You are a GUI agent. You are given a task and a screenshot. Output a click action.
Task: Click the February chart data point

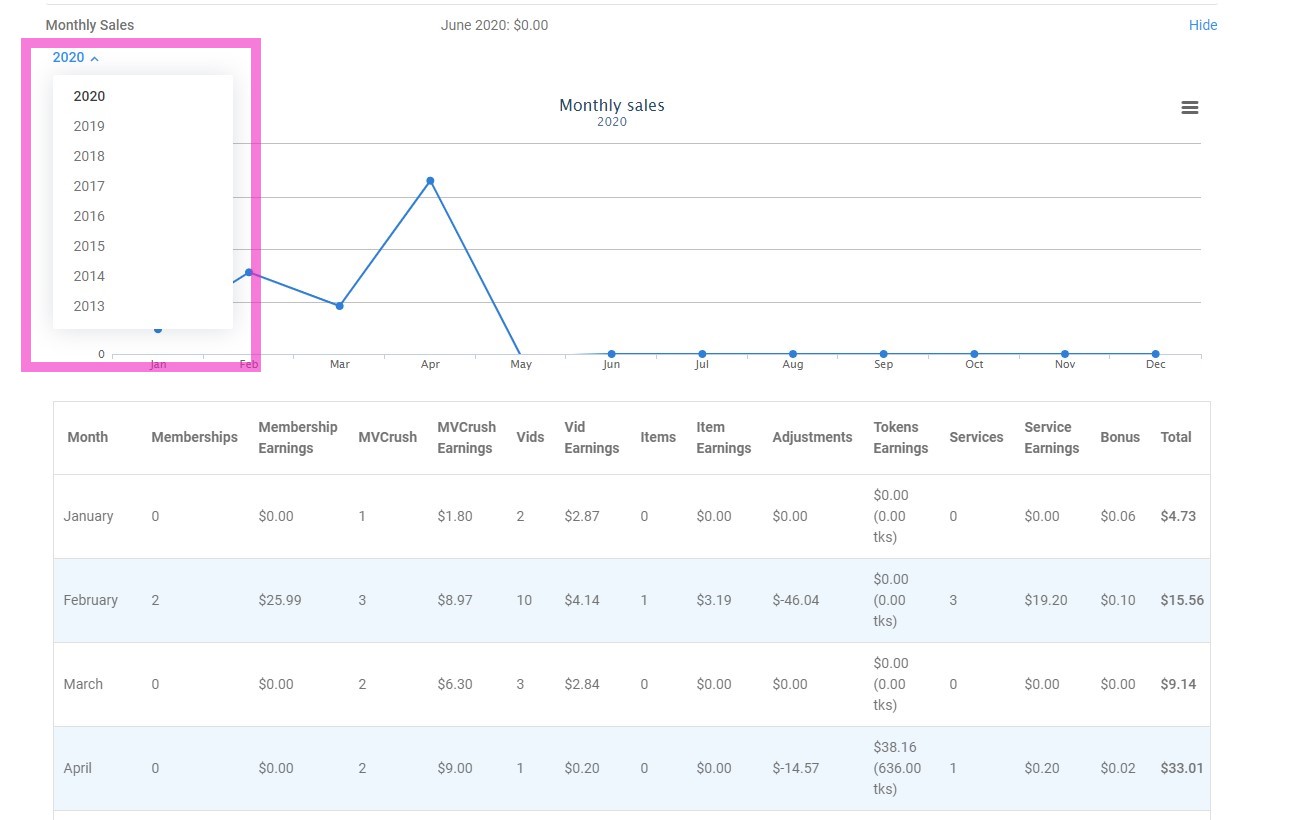249,272
